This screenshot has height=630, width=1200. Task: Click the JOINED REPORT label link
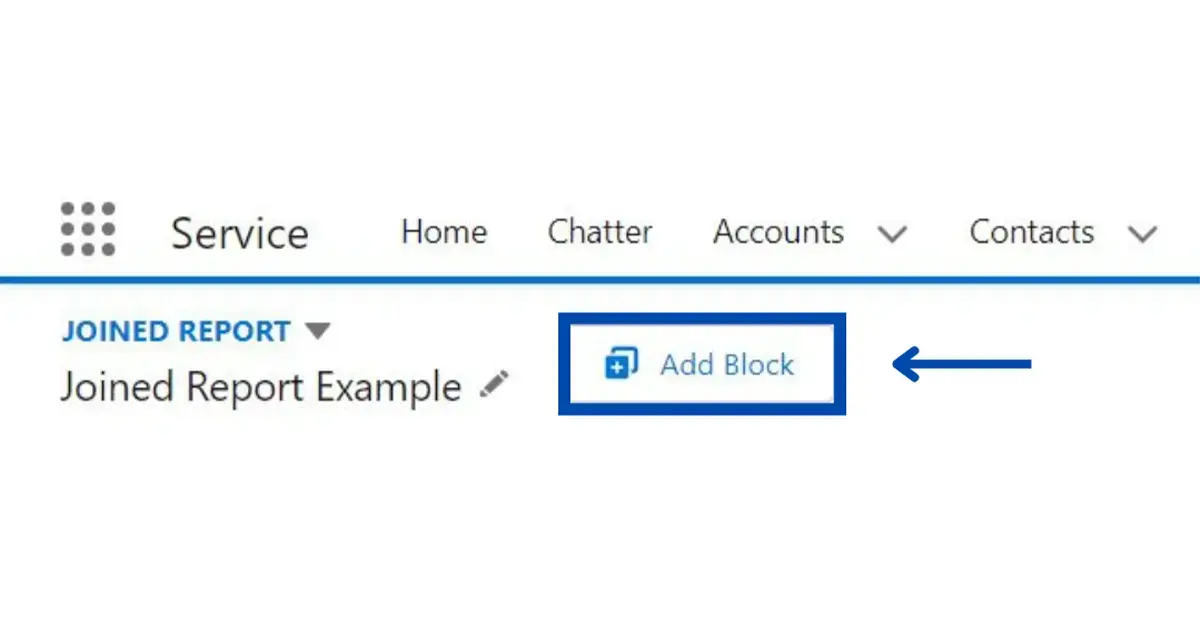point(175,330)
